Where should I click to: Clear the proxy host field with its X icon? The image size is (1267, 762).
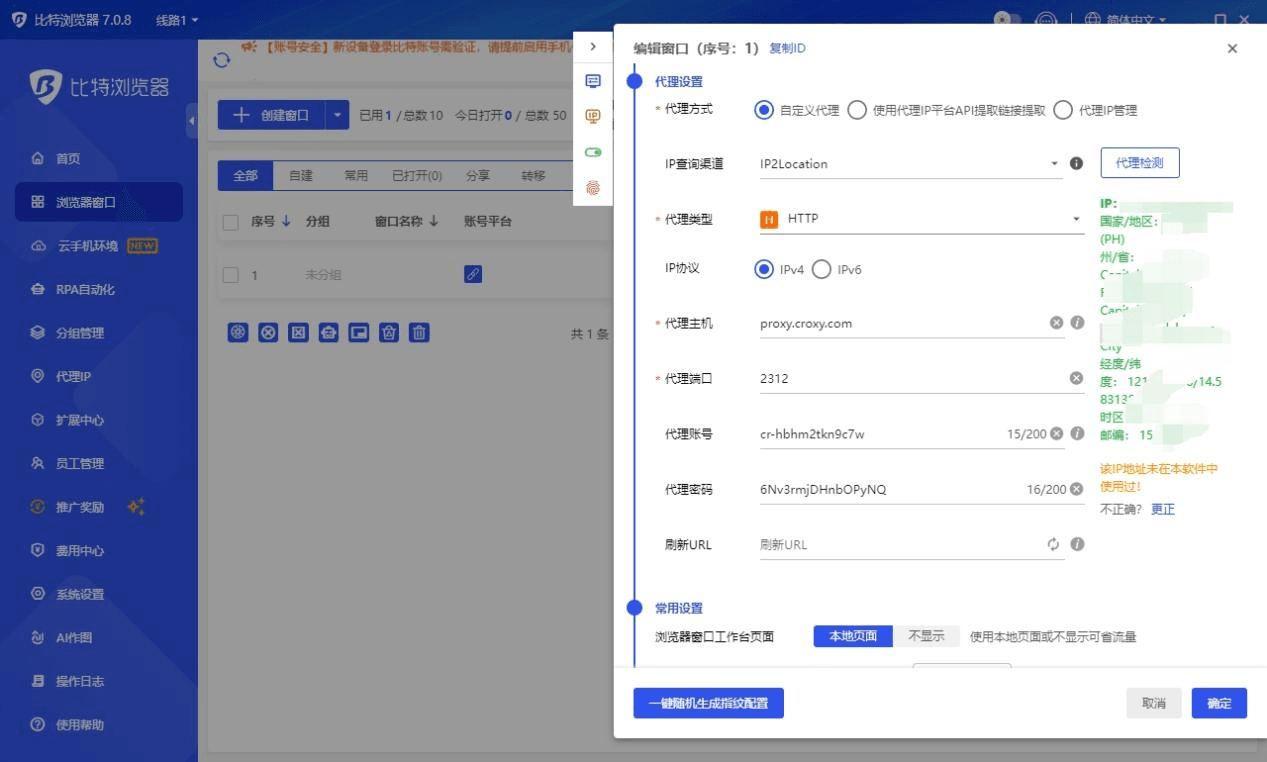[1056, 323]
